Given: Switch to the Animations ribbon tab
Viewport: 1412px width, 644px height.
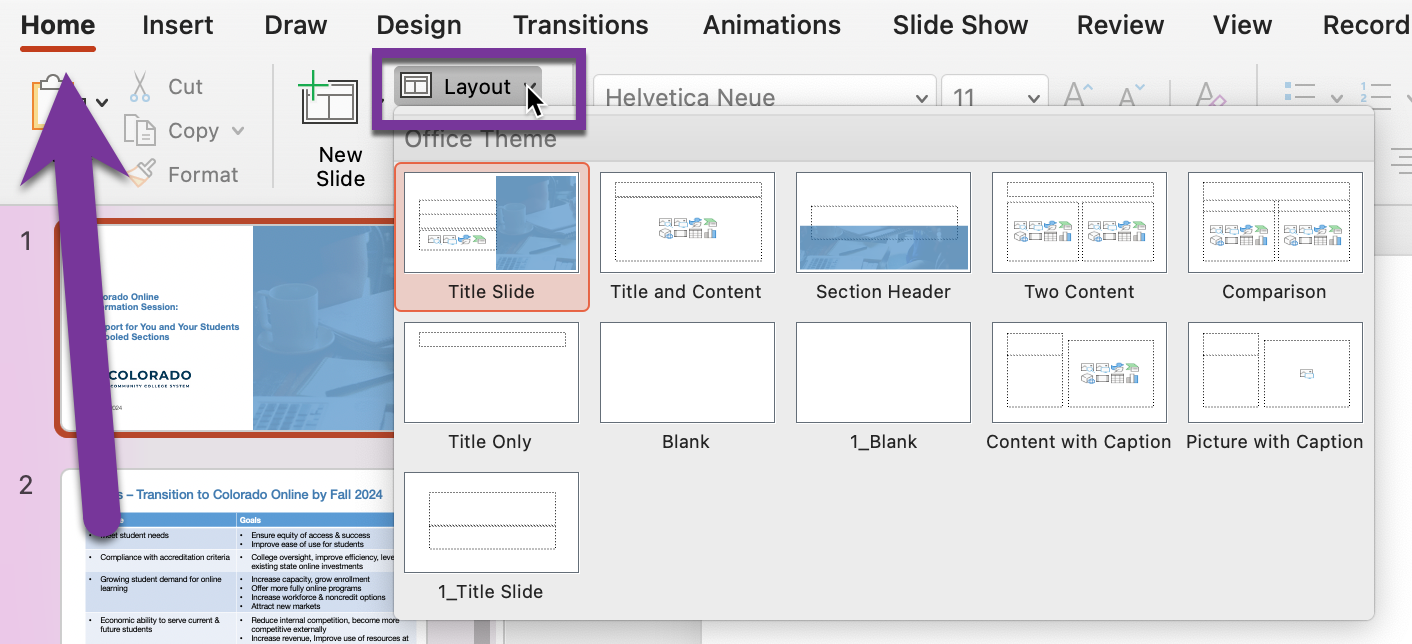Looking at the screenshot, I should 771,25.
